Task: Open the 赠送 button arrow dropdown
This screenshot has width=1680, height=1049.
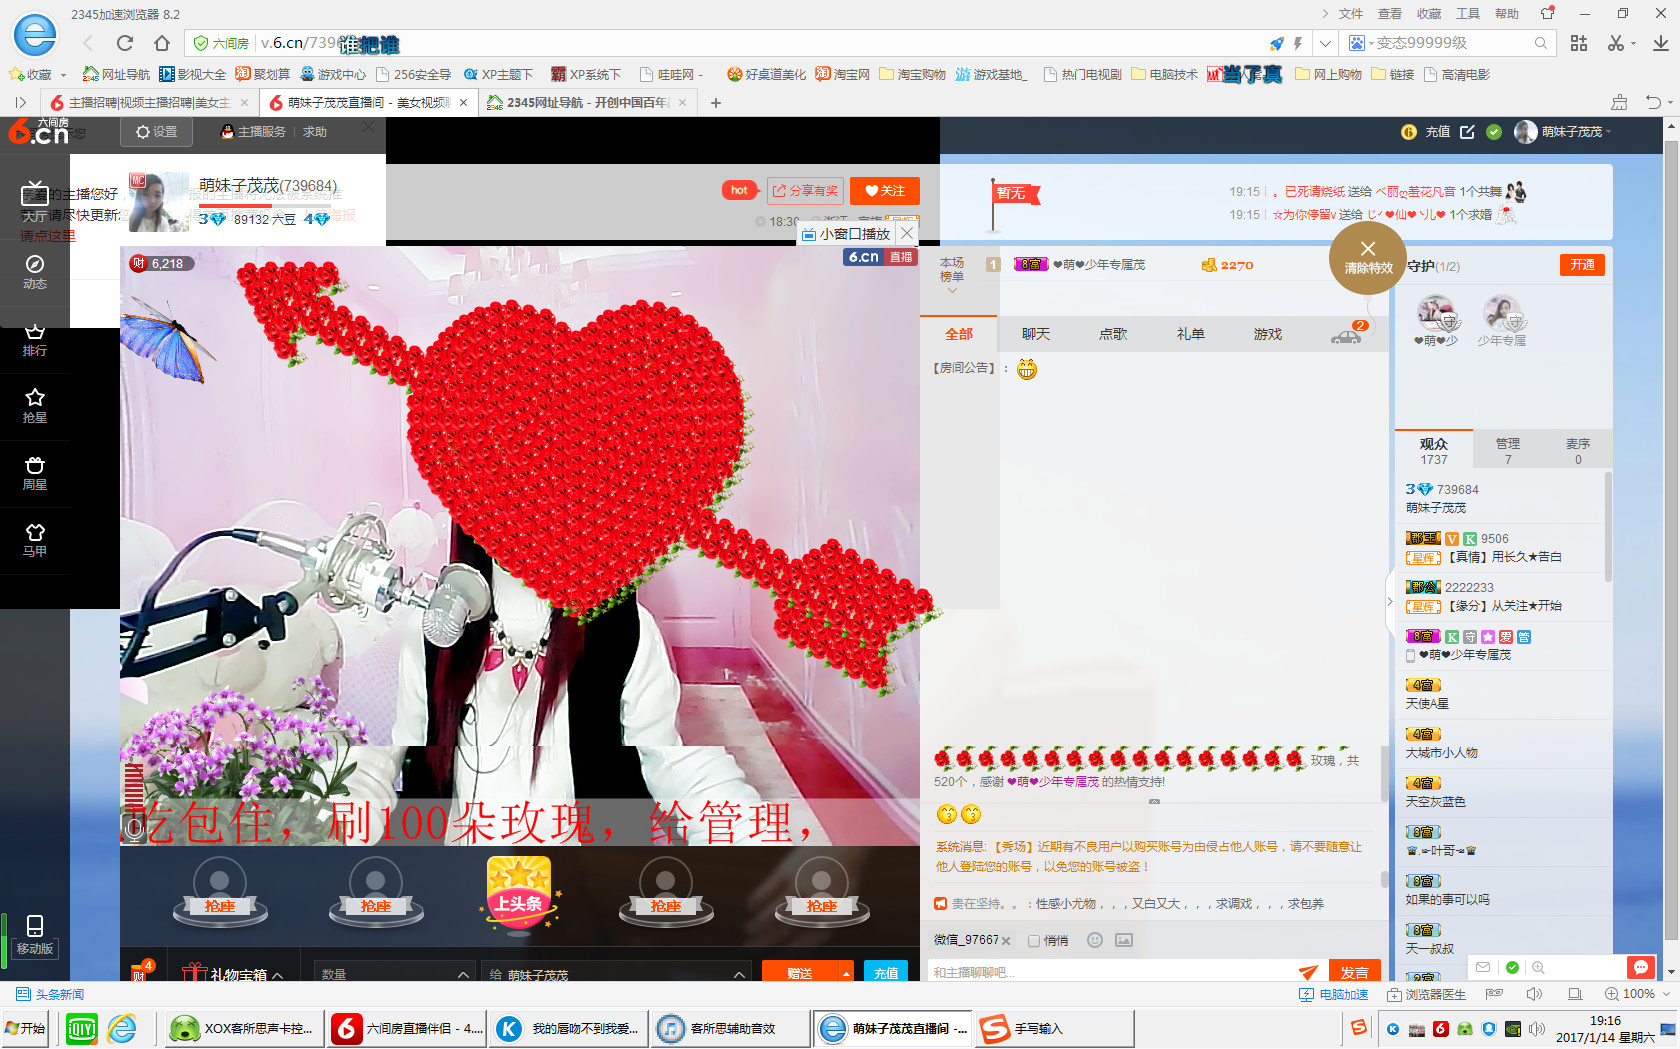Action: click(847, 973)
